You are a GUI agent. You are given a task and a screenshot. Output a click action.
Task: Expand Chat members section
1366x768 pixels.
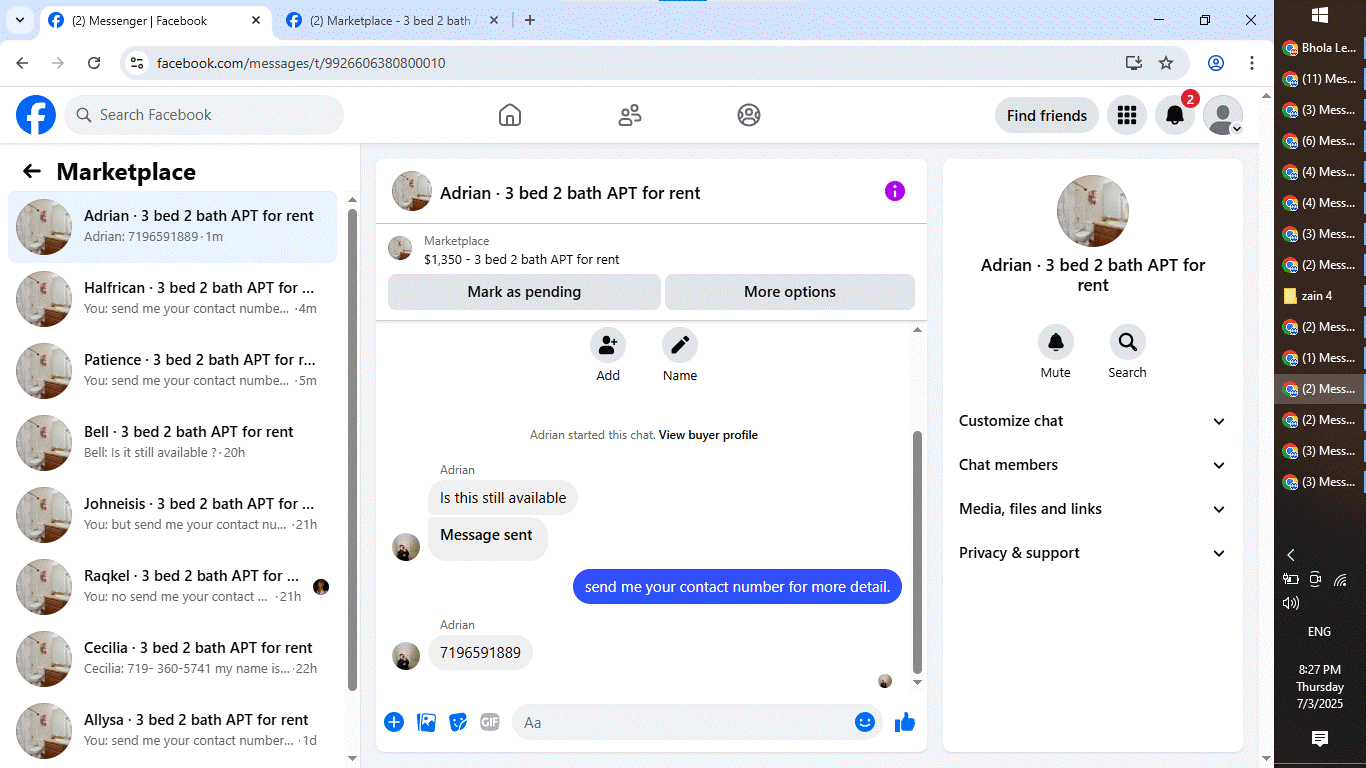pos(1092,465)
